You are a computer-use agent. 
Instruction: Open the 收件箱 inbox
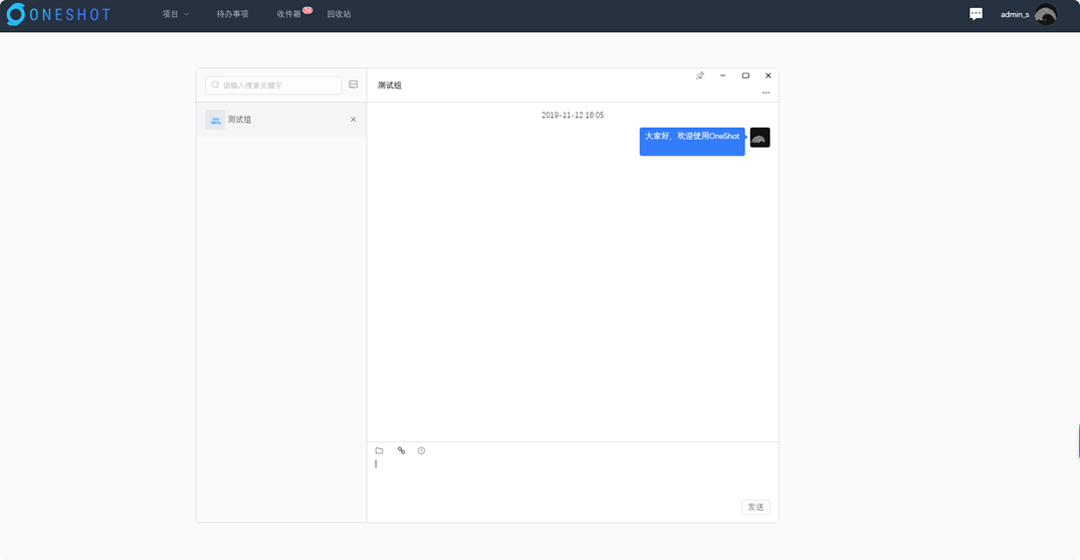[x=289, y=14]
